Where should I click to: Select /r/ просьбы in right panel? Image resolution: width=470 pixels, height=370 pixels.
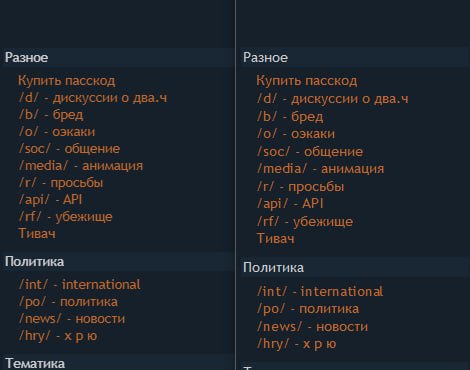(300, 187)
